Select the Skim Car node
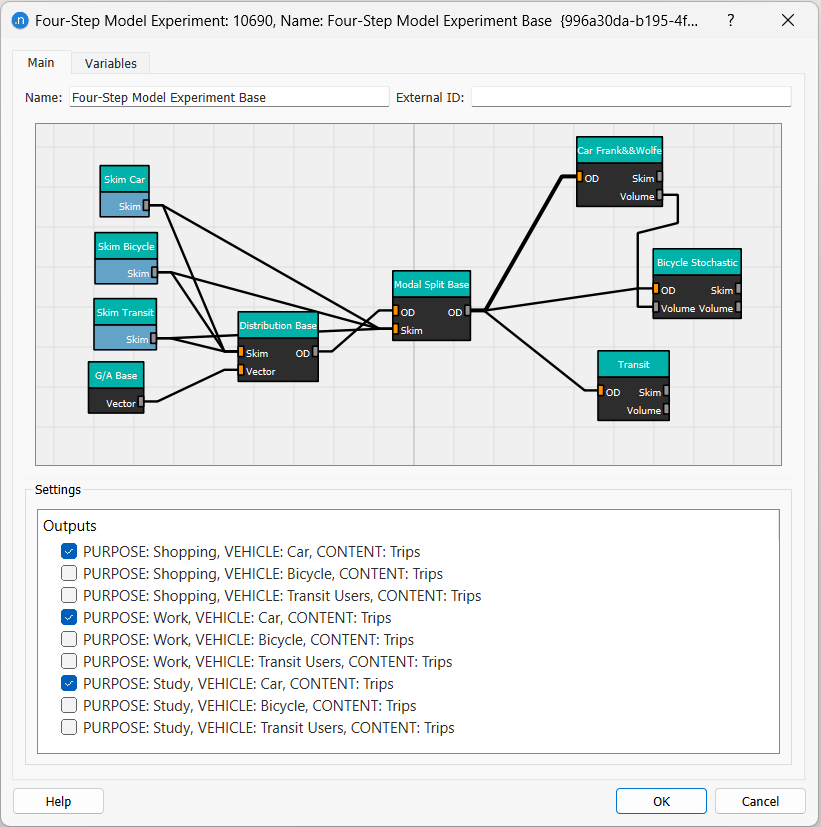Screen dimensions: 821x827 (124, 179)
